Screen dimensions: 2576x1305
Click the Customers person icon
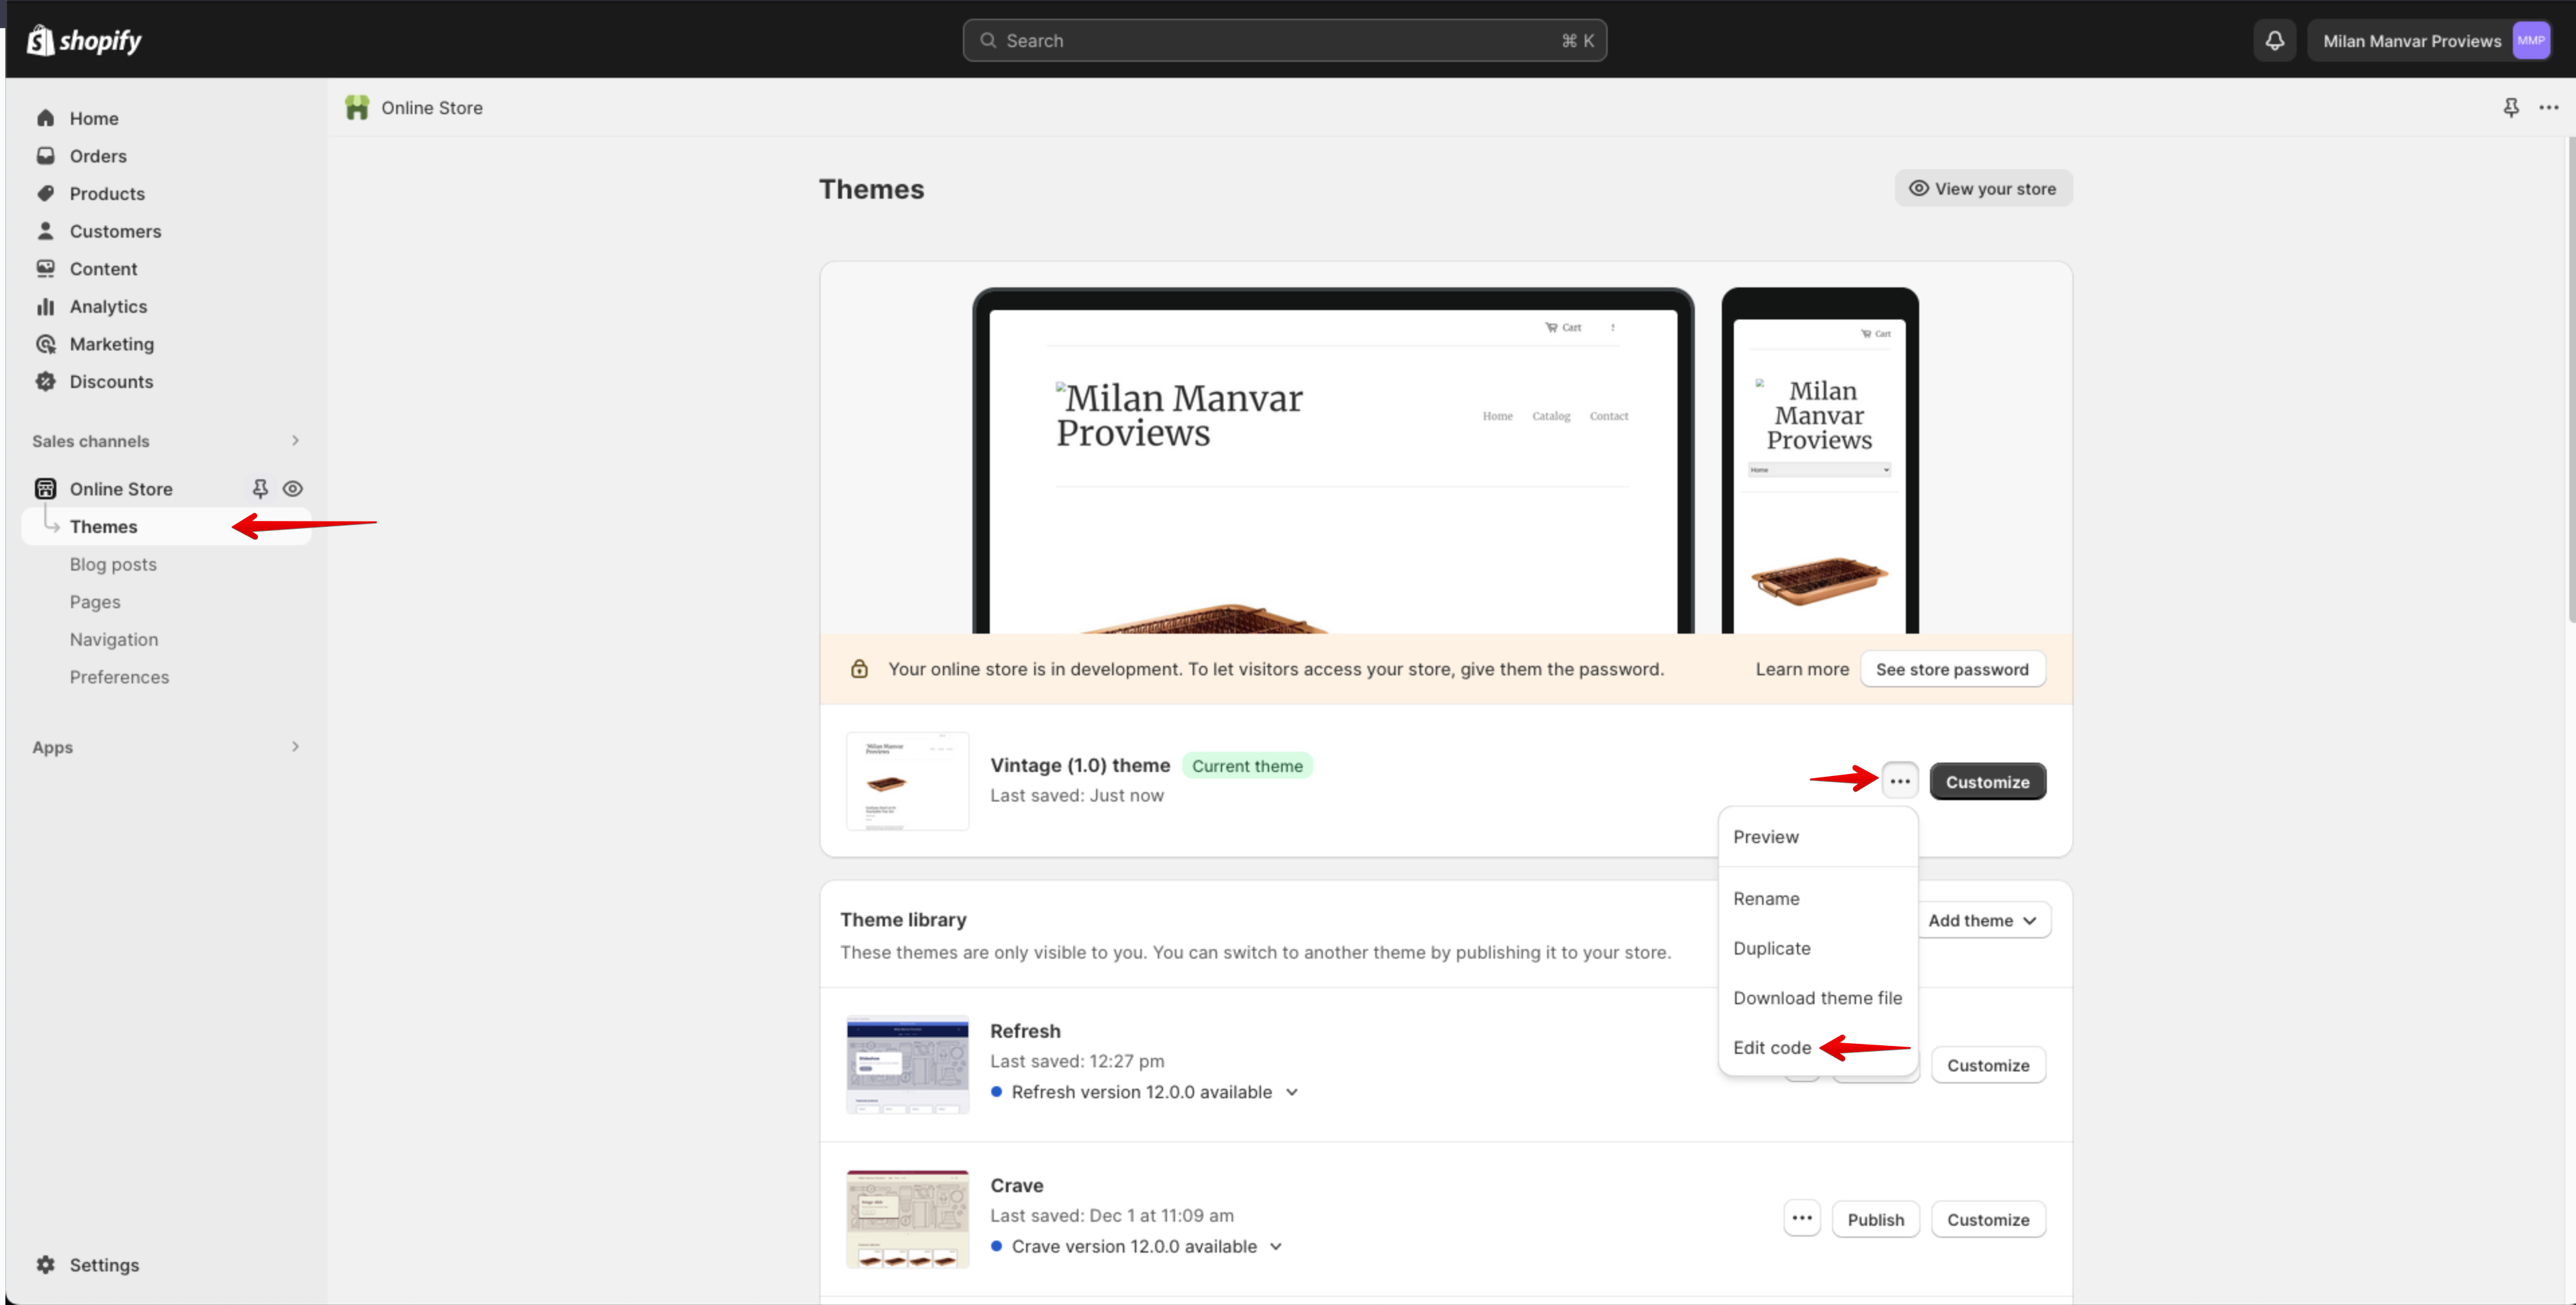click(x=45, y=231)
